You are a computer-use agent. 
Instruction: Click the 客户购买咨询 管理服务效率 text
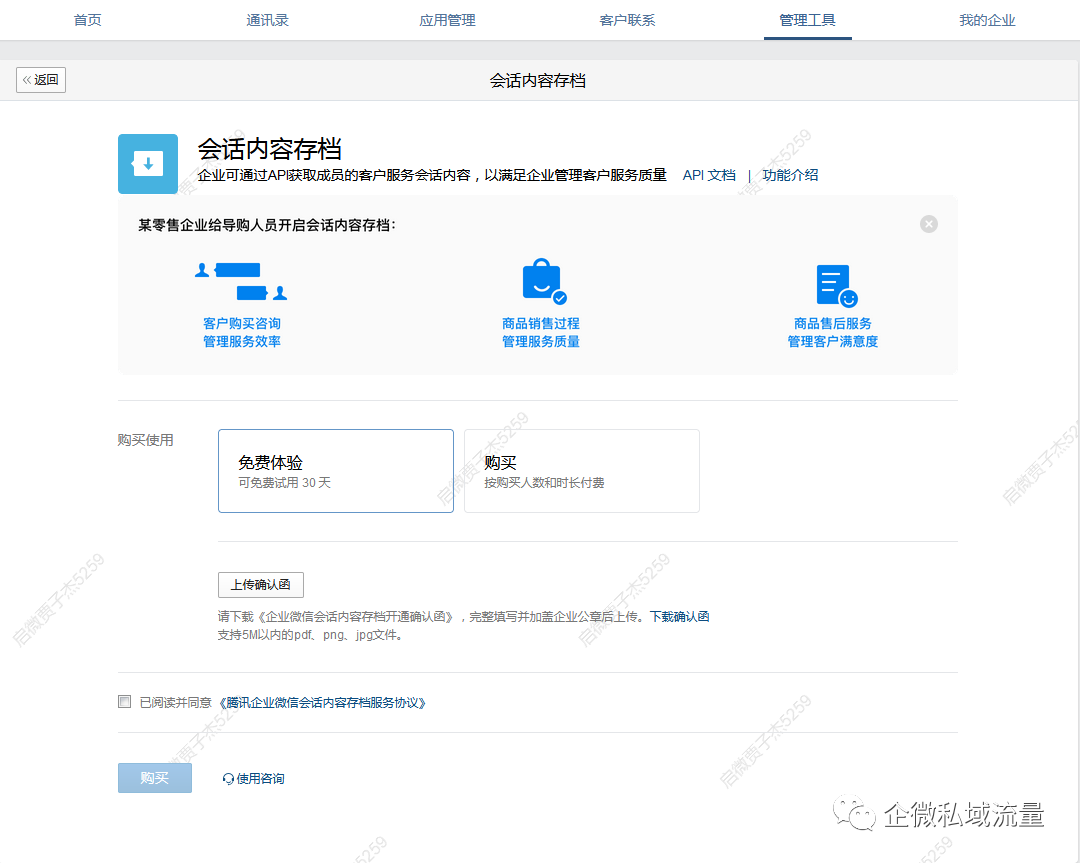point(242,332)
